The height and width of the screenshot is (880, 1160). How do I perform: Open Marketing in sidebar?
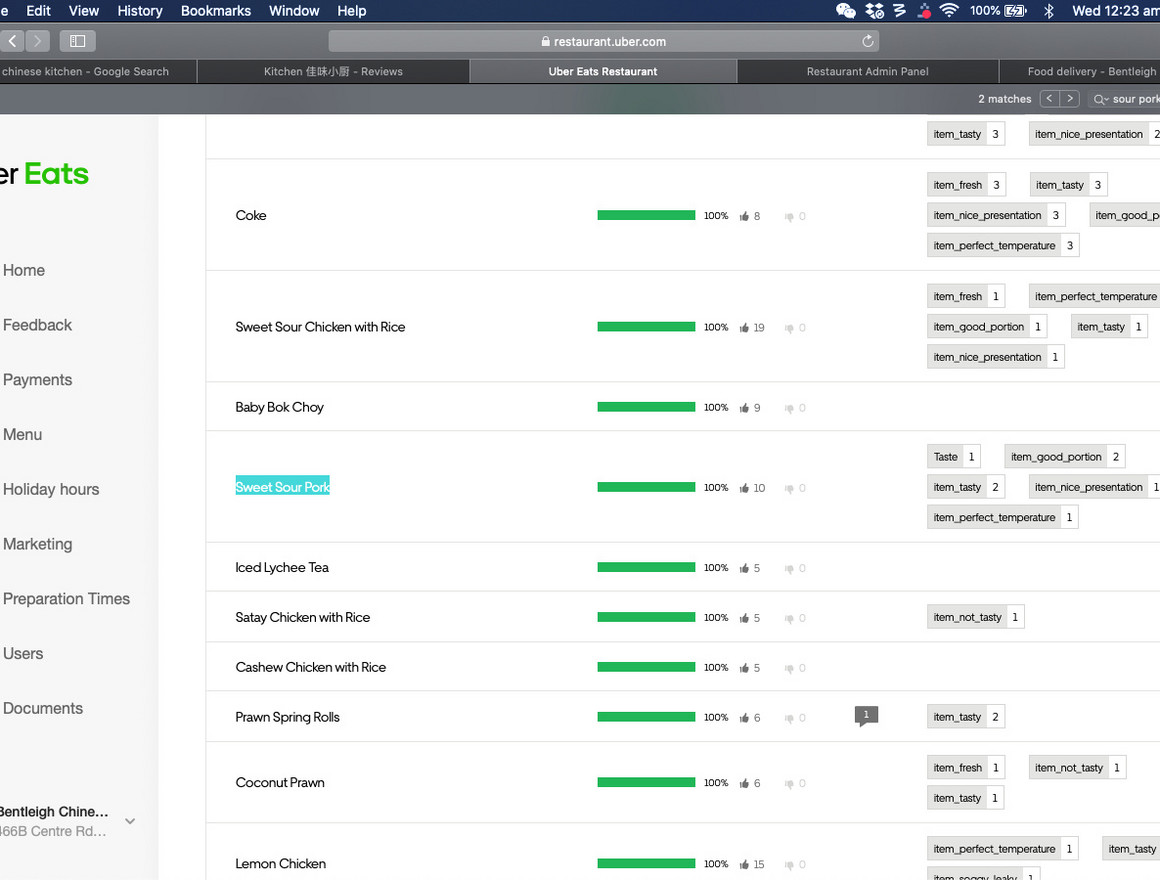pos(38,544)
